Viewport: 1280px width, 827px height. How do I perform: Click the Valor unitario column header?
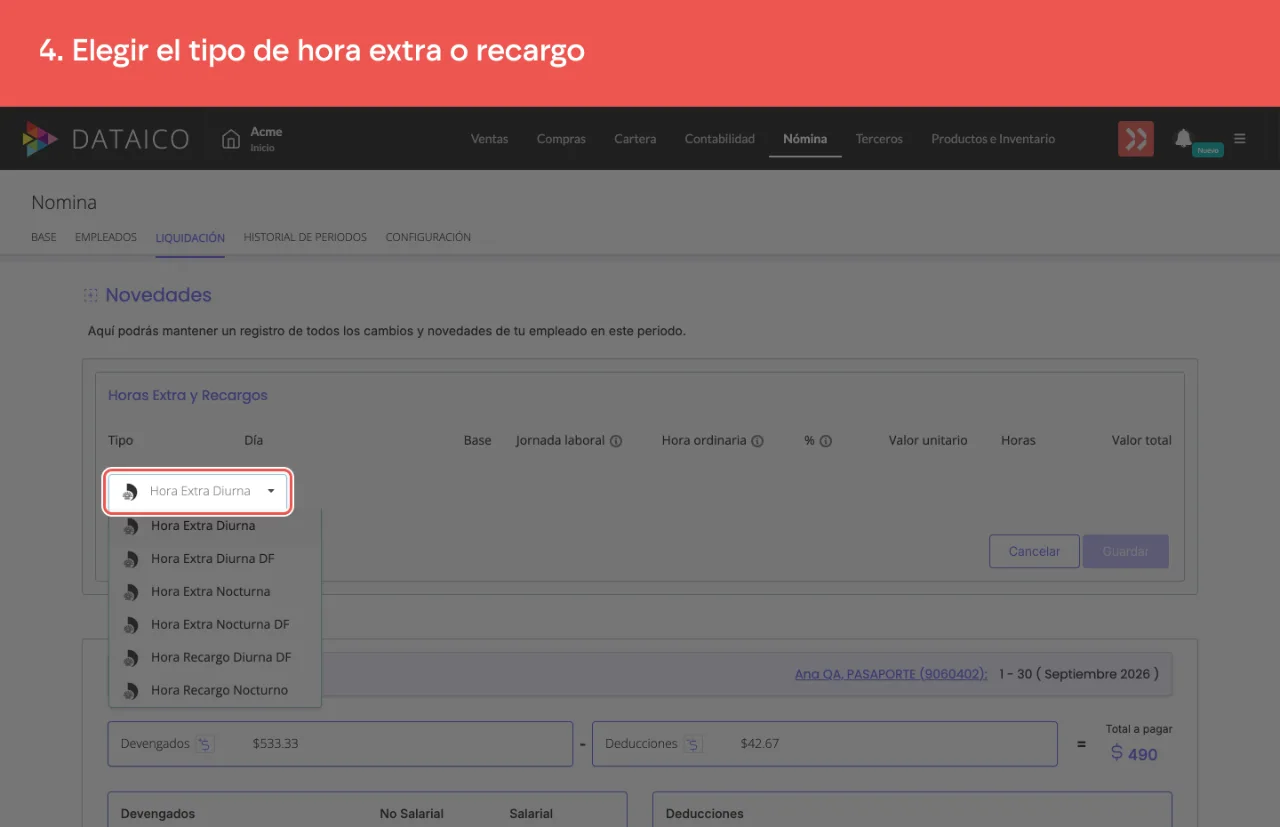[928, 441]
